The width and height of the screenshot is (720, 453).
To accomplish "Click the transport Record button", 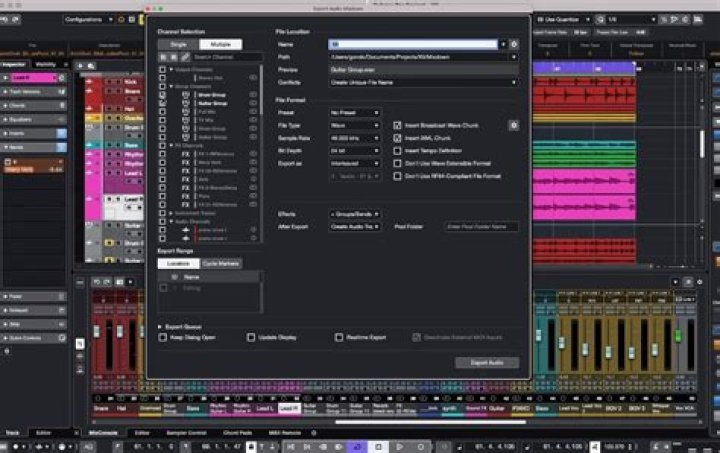I will click(421, 447).
